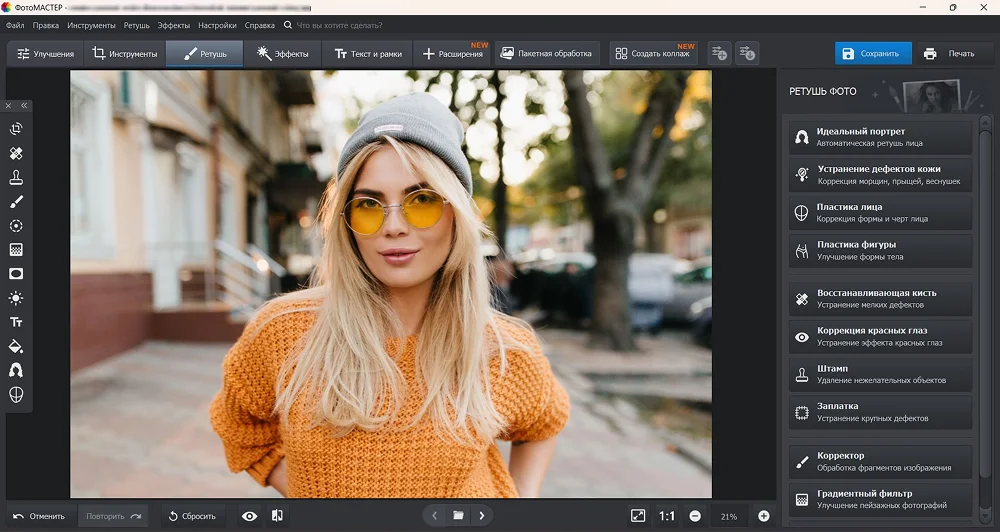The image size is (1000, 532).
Task: Click the Сбросить reset button
Action: point(193,516)
